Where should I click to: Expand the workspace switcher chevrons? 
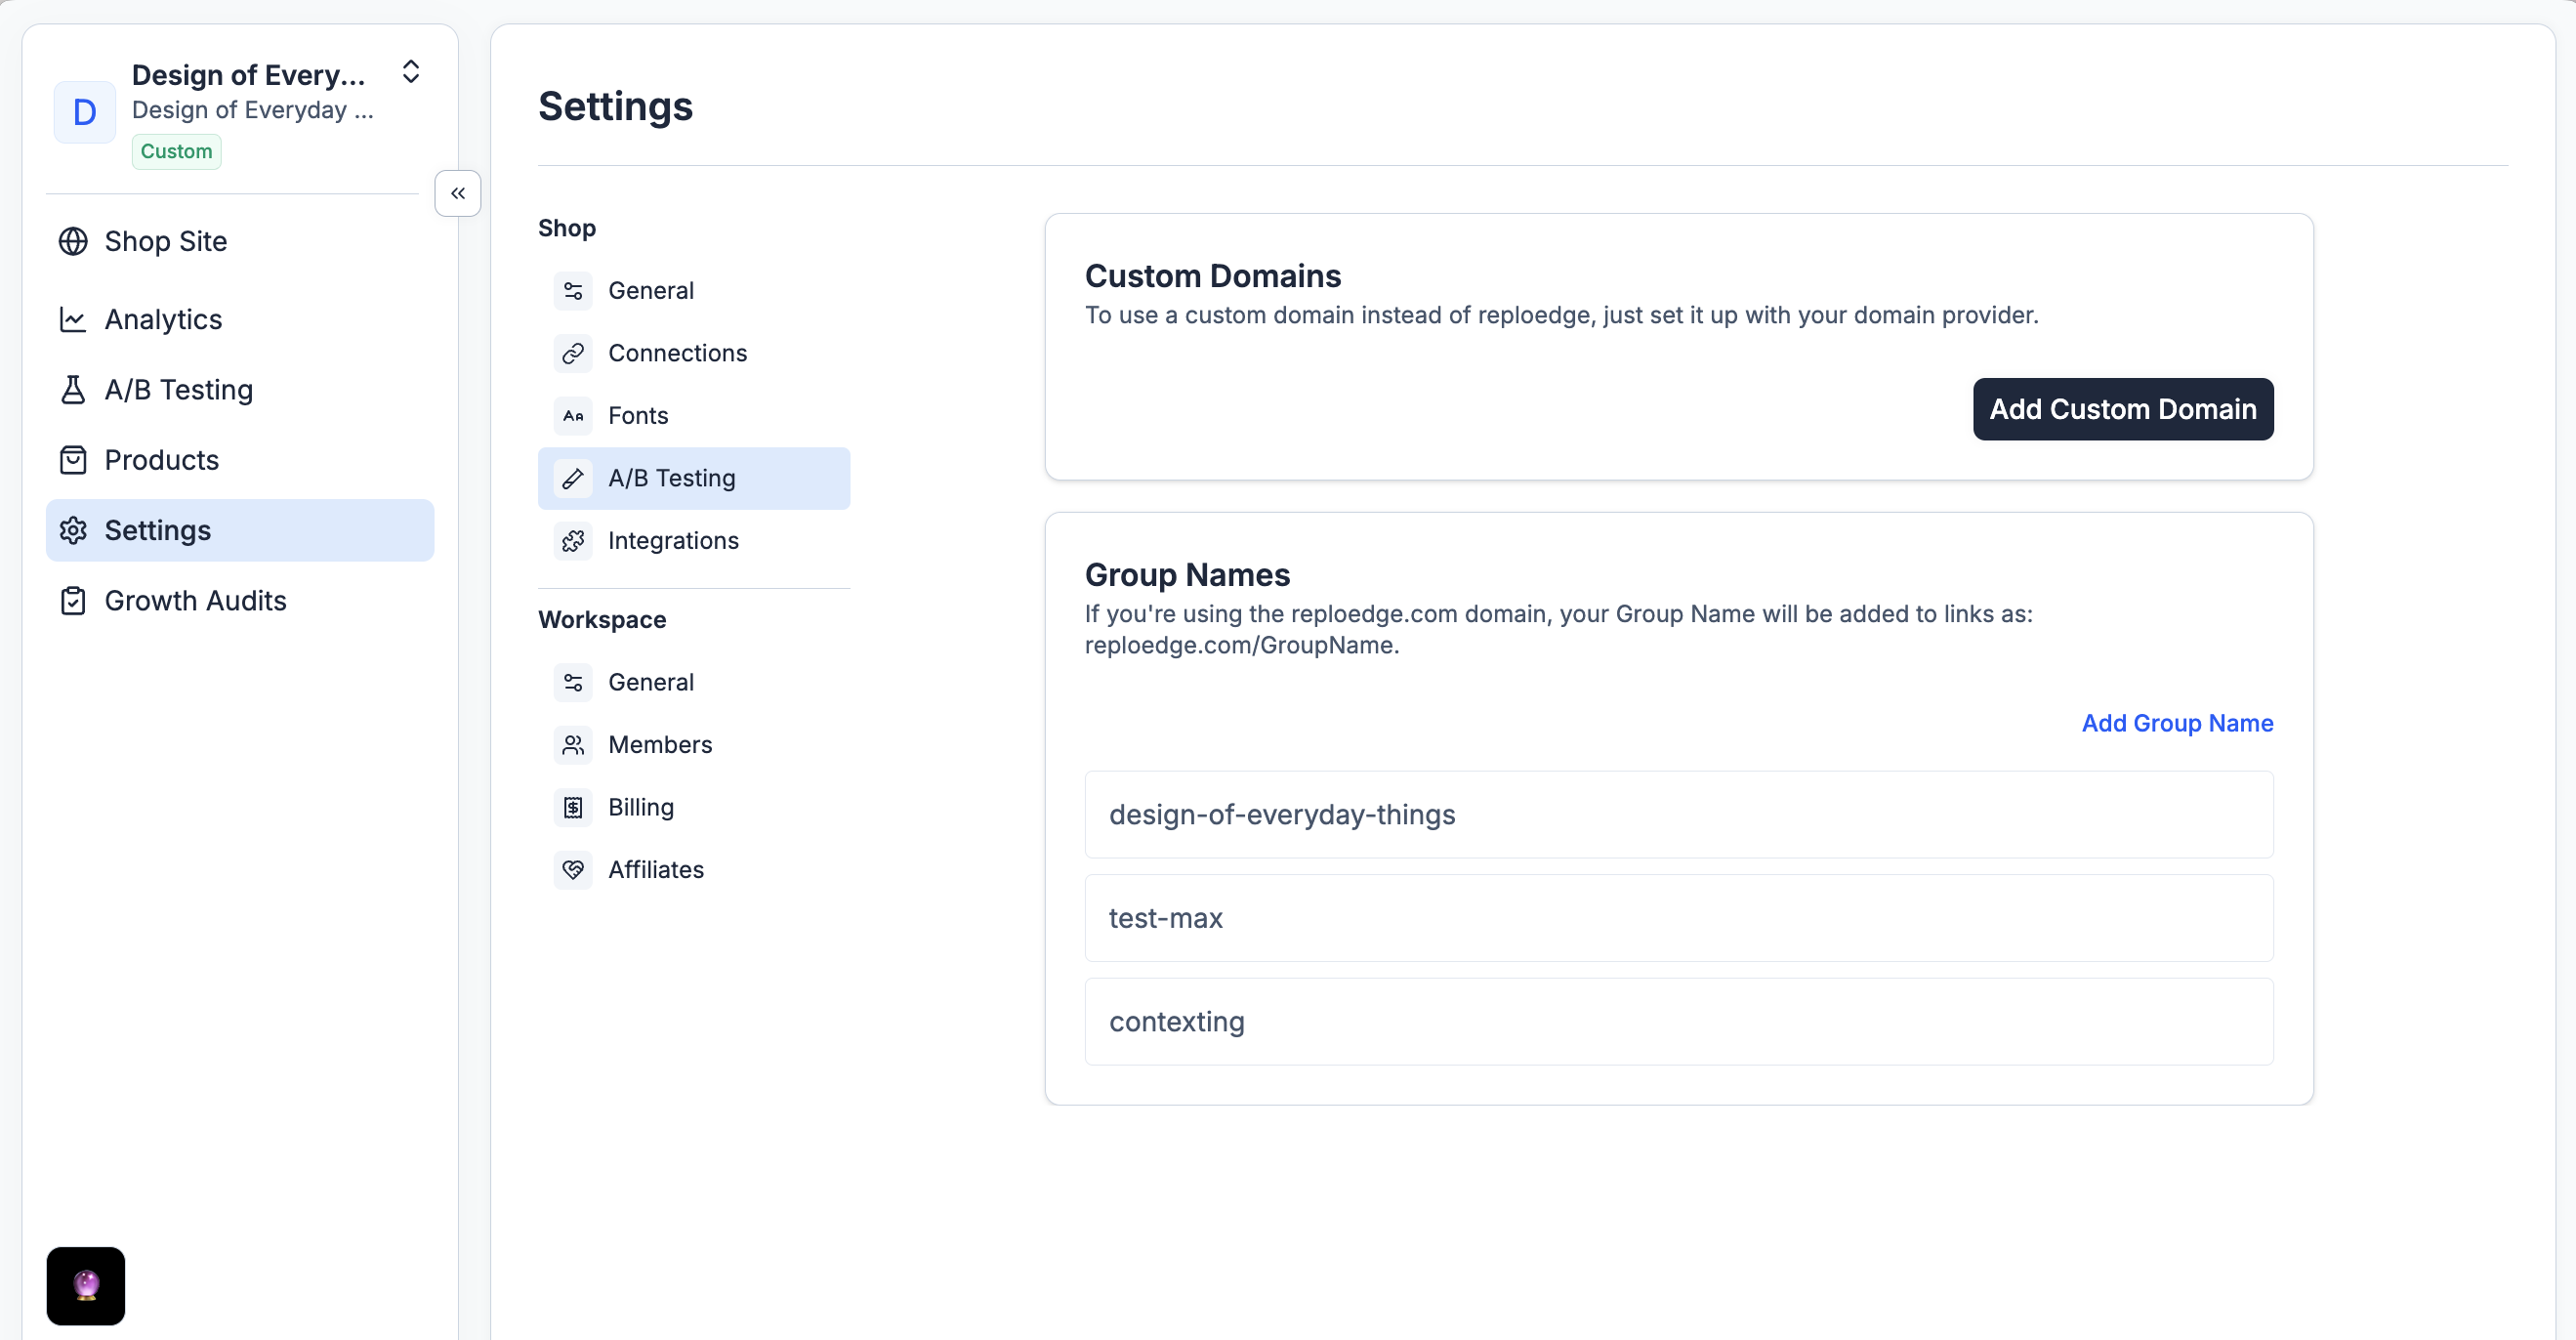click(410, 72)
